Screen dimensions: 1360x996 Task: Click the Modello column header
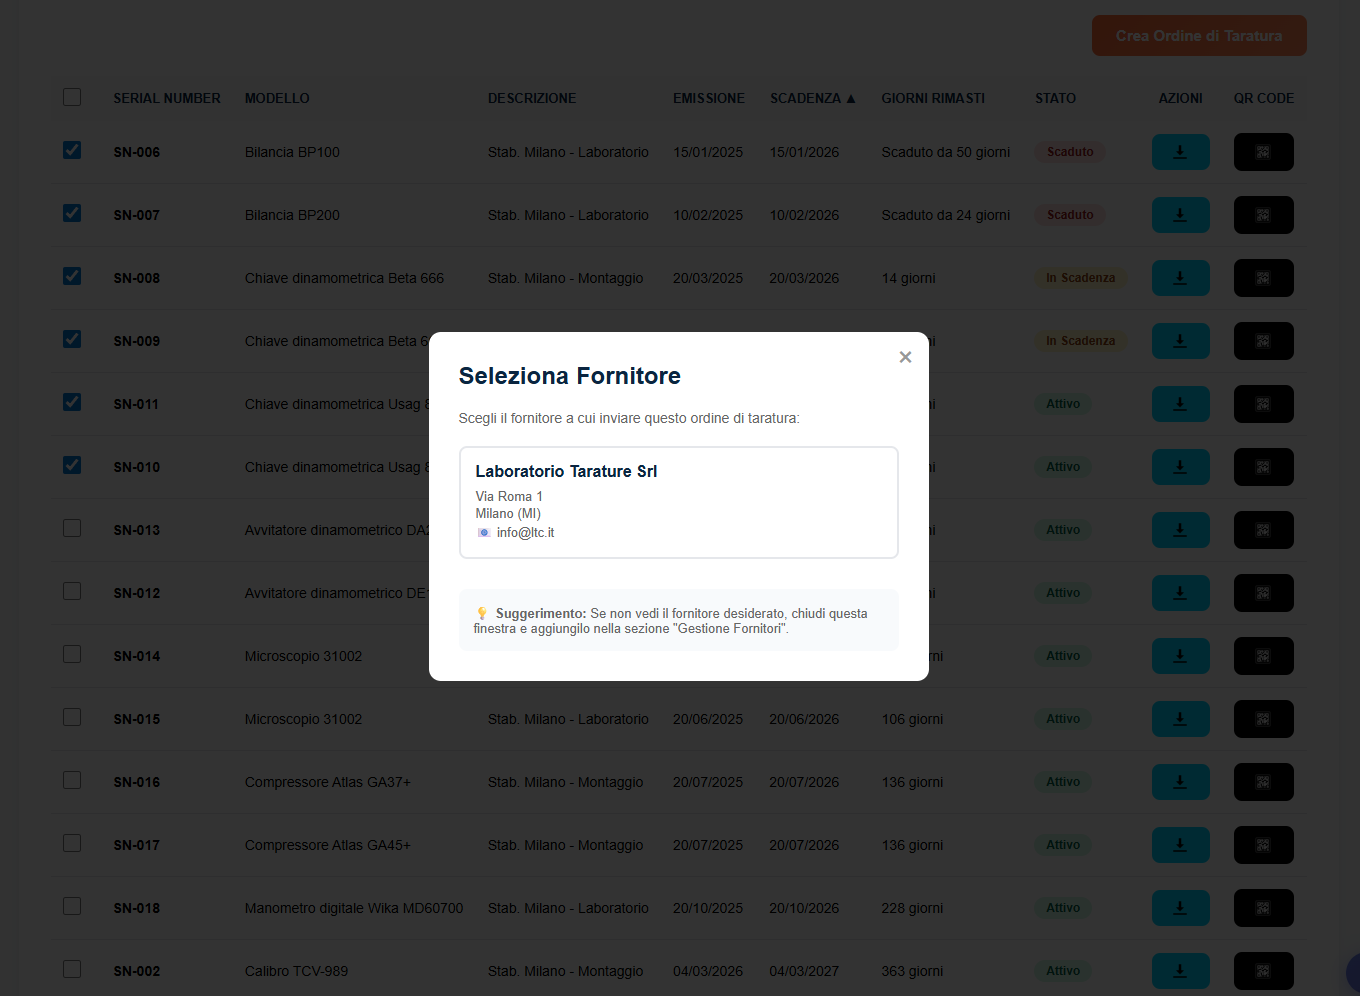click(277, 98)
